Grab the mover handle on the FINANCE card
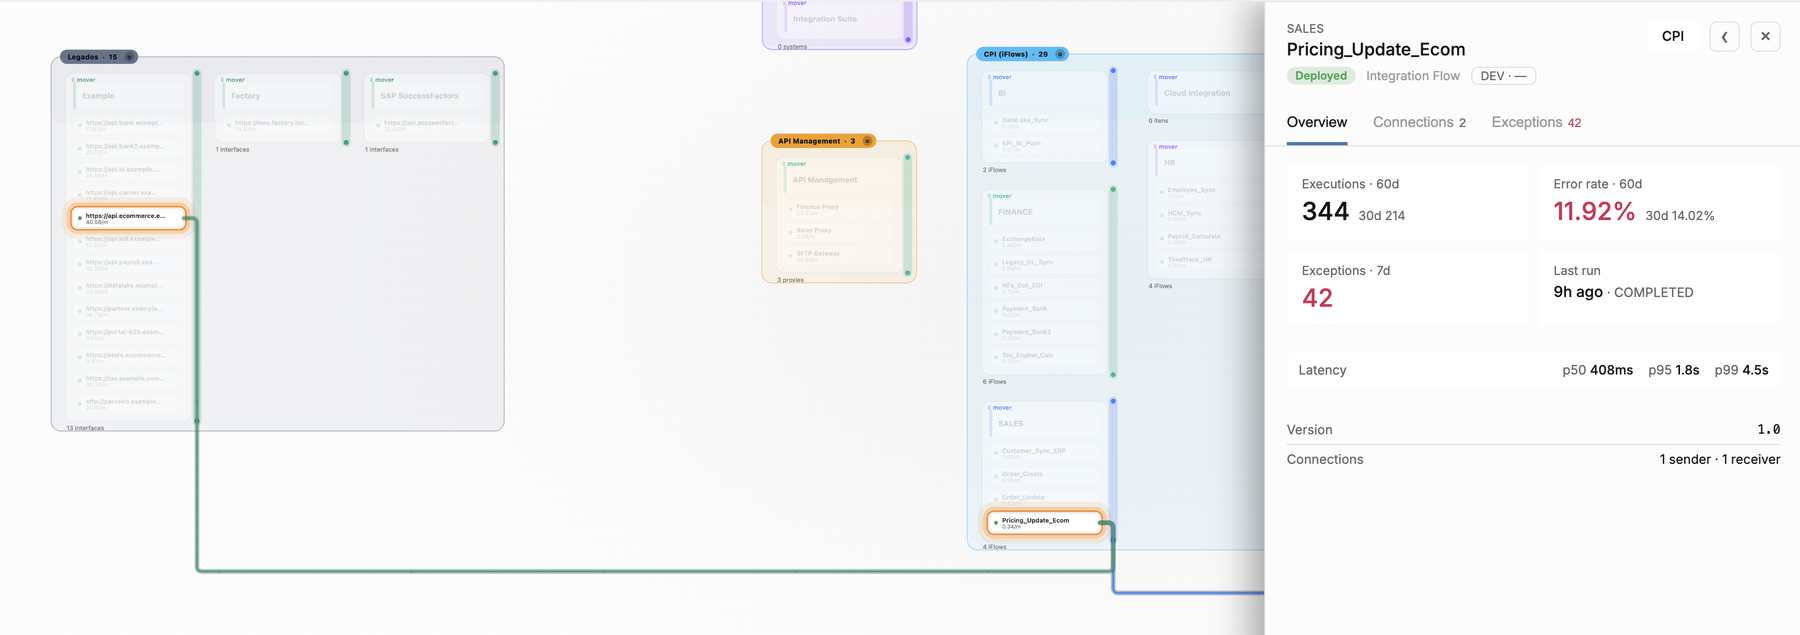 click(1002, 196)
